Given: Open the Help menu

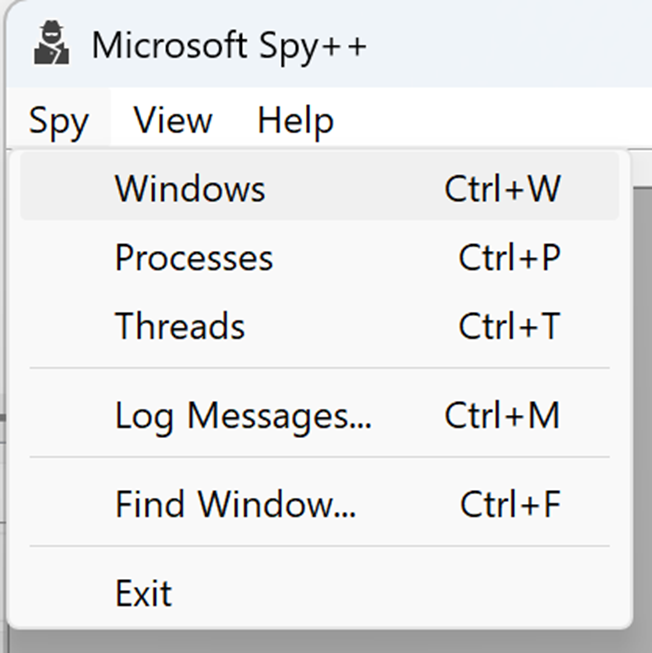Looking at the screenshot, I should [x=295, y=122].
